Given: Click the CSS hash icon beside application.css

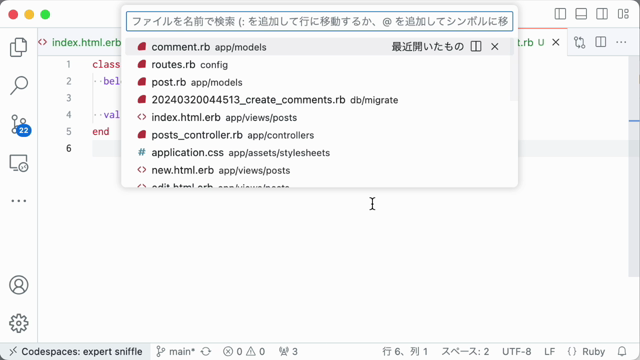Looking at the screenshot, I should (x=142, y=152).
